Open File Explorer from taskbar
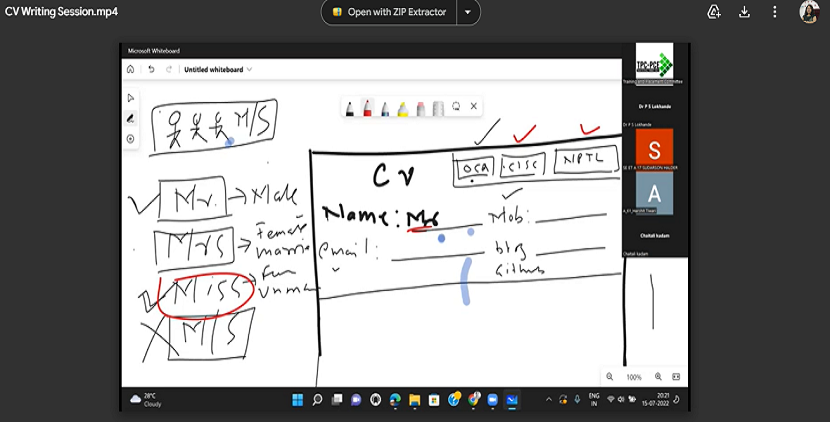 click(x=414, y=400)
